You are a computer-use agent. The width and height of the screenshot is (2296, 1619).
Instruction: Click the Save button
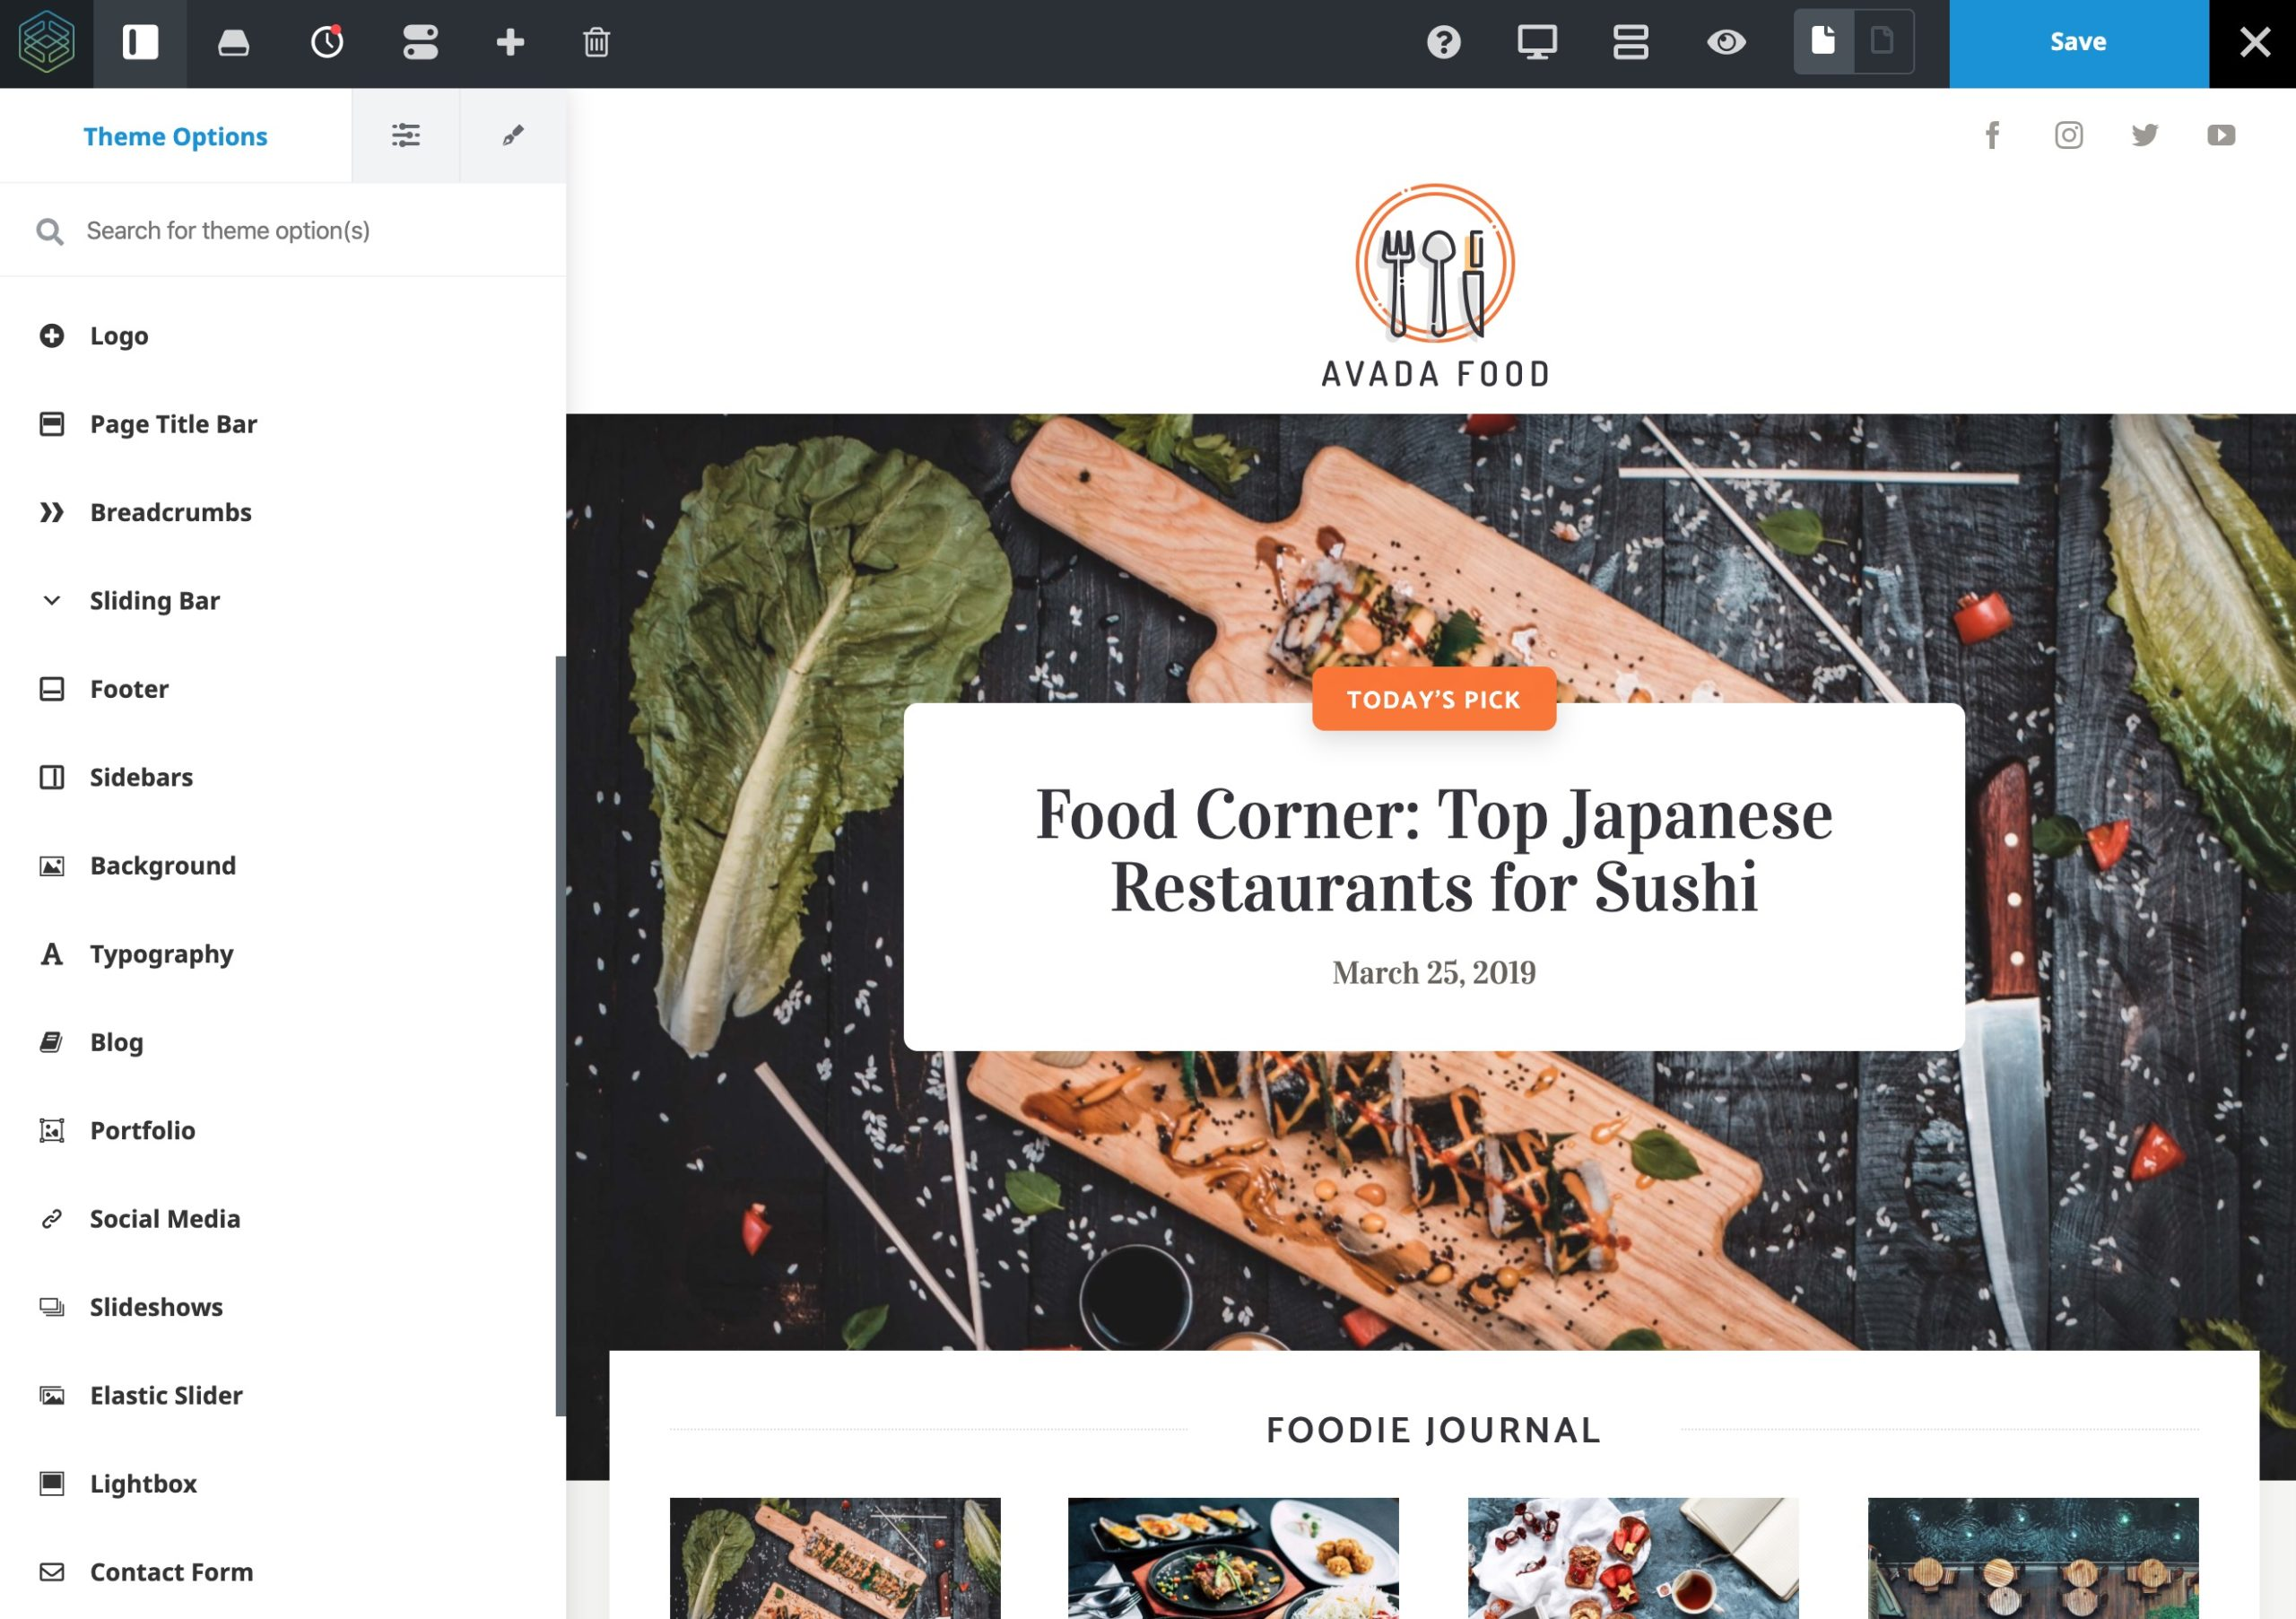(2077, 42)
